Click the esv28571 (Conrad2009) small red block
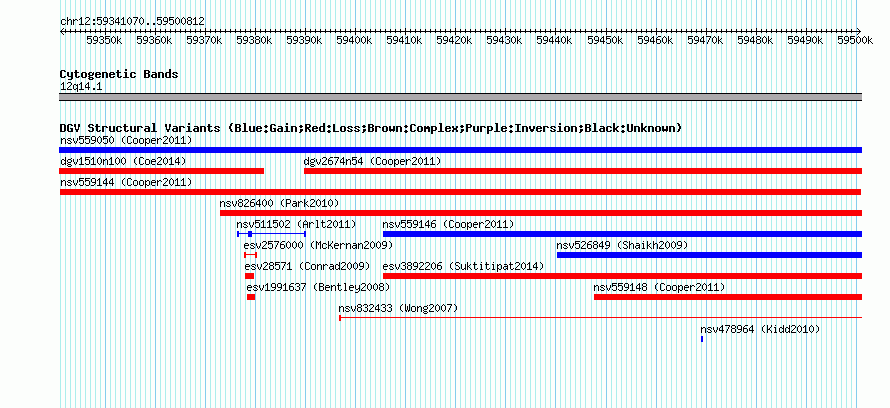The height and width of the screenshot is (408, 890). (249, 276)
